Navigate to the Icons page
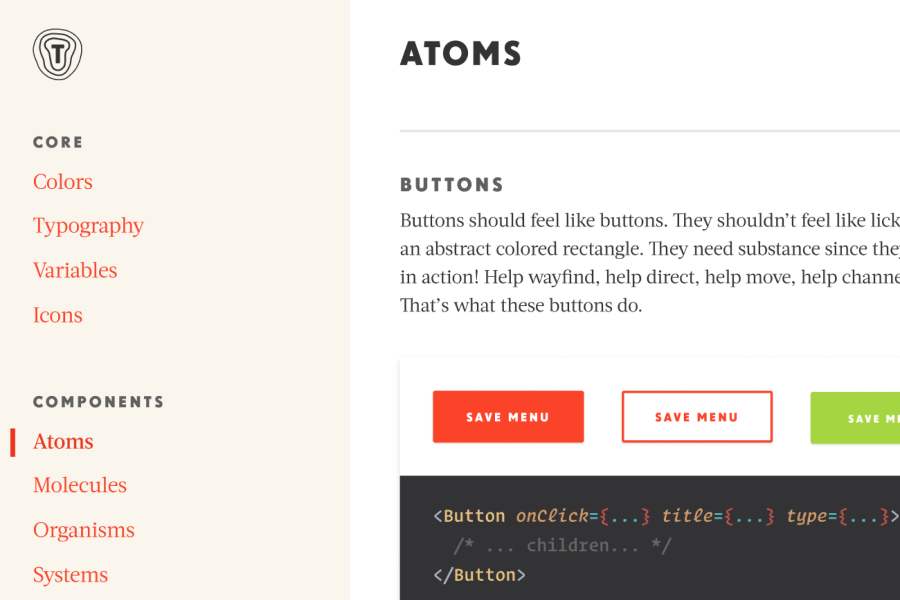Screen dimensions: 900x600 click(x=57, y=315)
